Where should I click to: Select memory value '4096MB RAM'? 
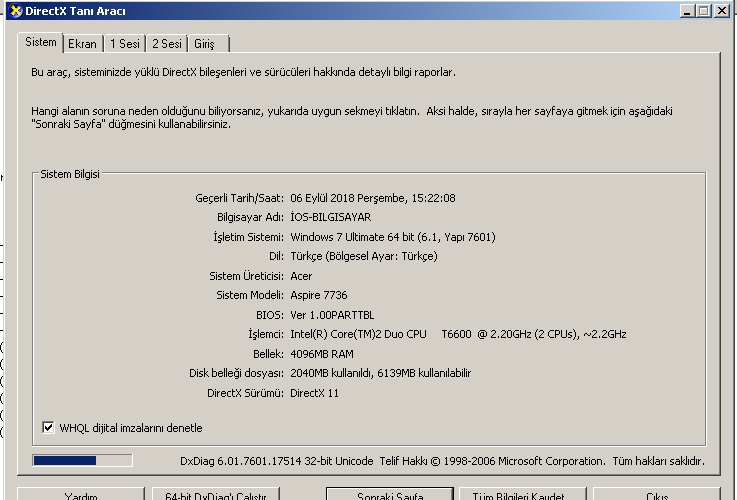coord(322,354)
